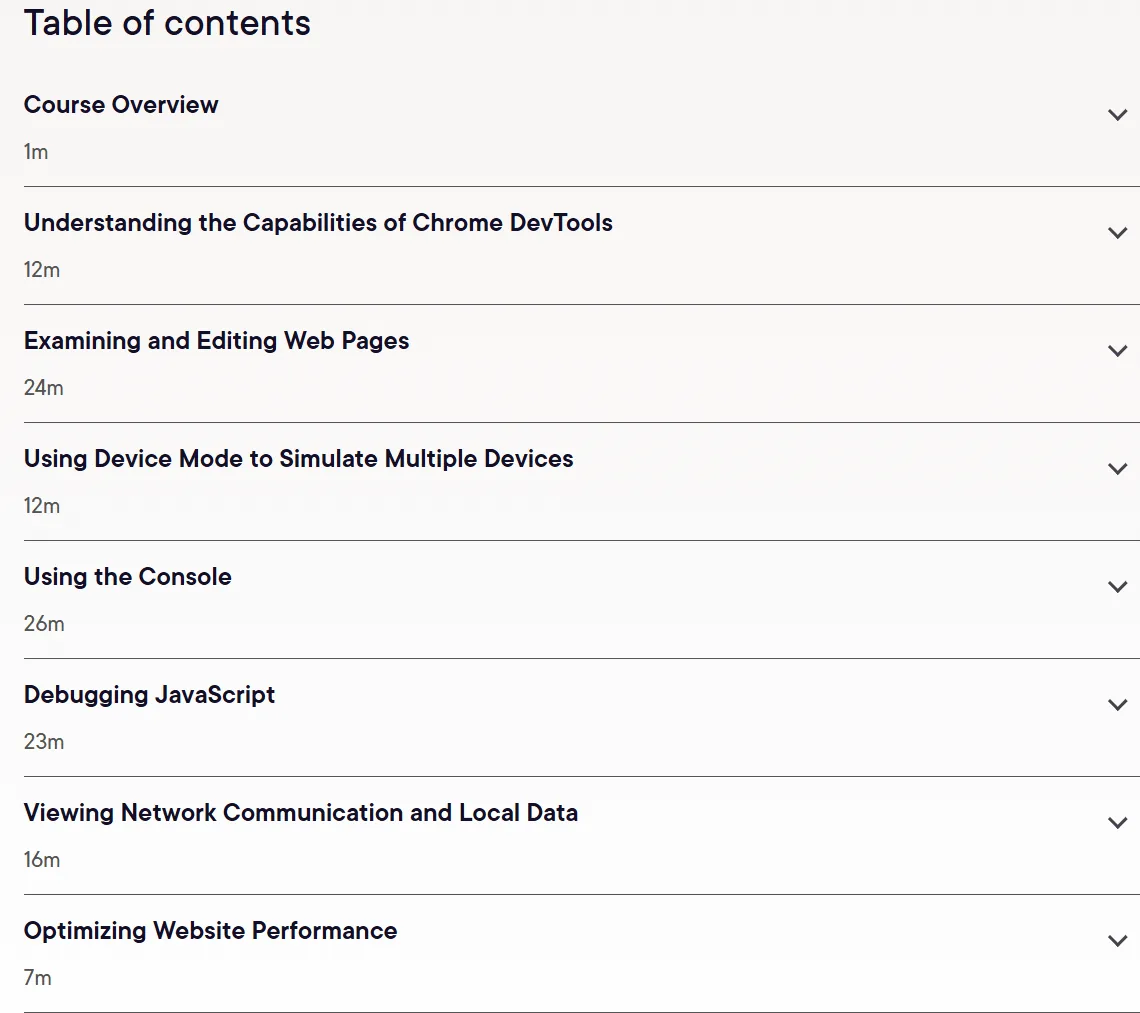The width and height of the screenshot is (1140, 1013).
Task: Expand chevron for Viewing Network Communication and Local Data
Action: point(1117,822)
